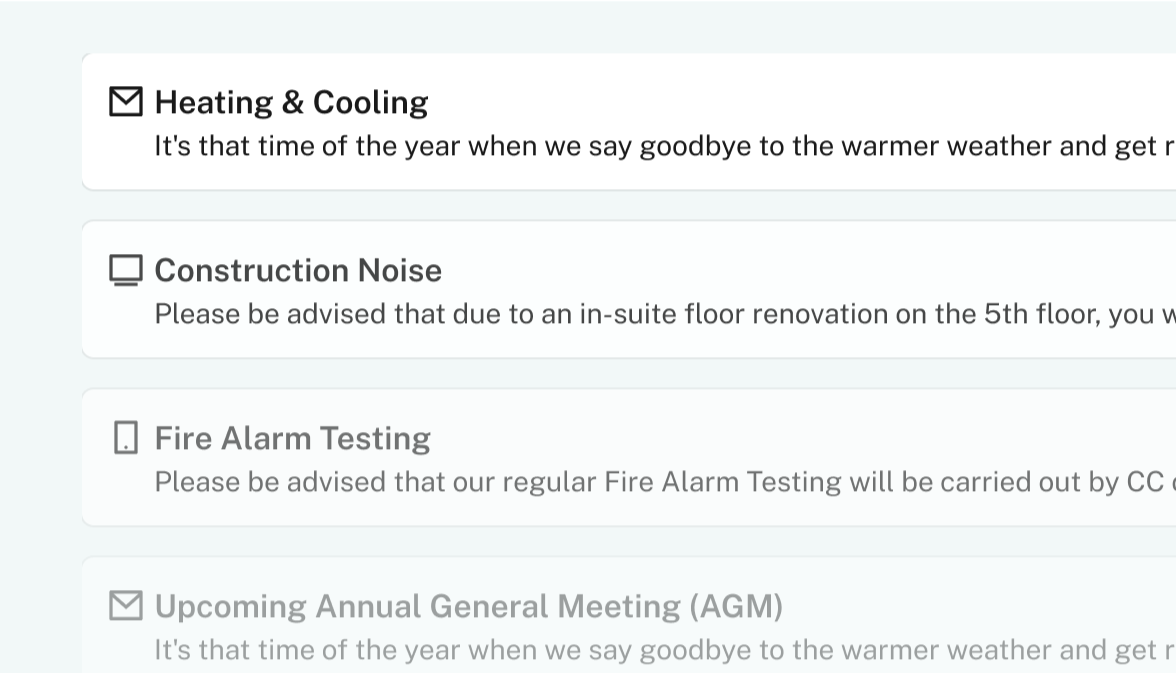Open the Upcoming Annual General Meeting (AGM) title
The height and width of the screenshot is (673, 1176).
coord(468,606)
